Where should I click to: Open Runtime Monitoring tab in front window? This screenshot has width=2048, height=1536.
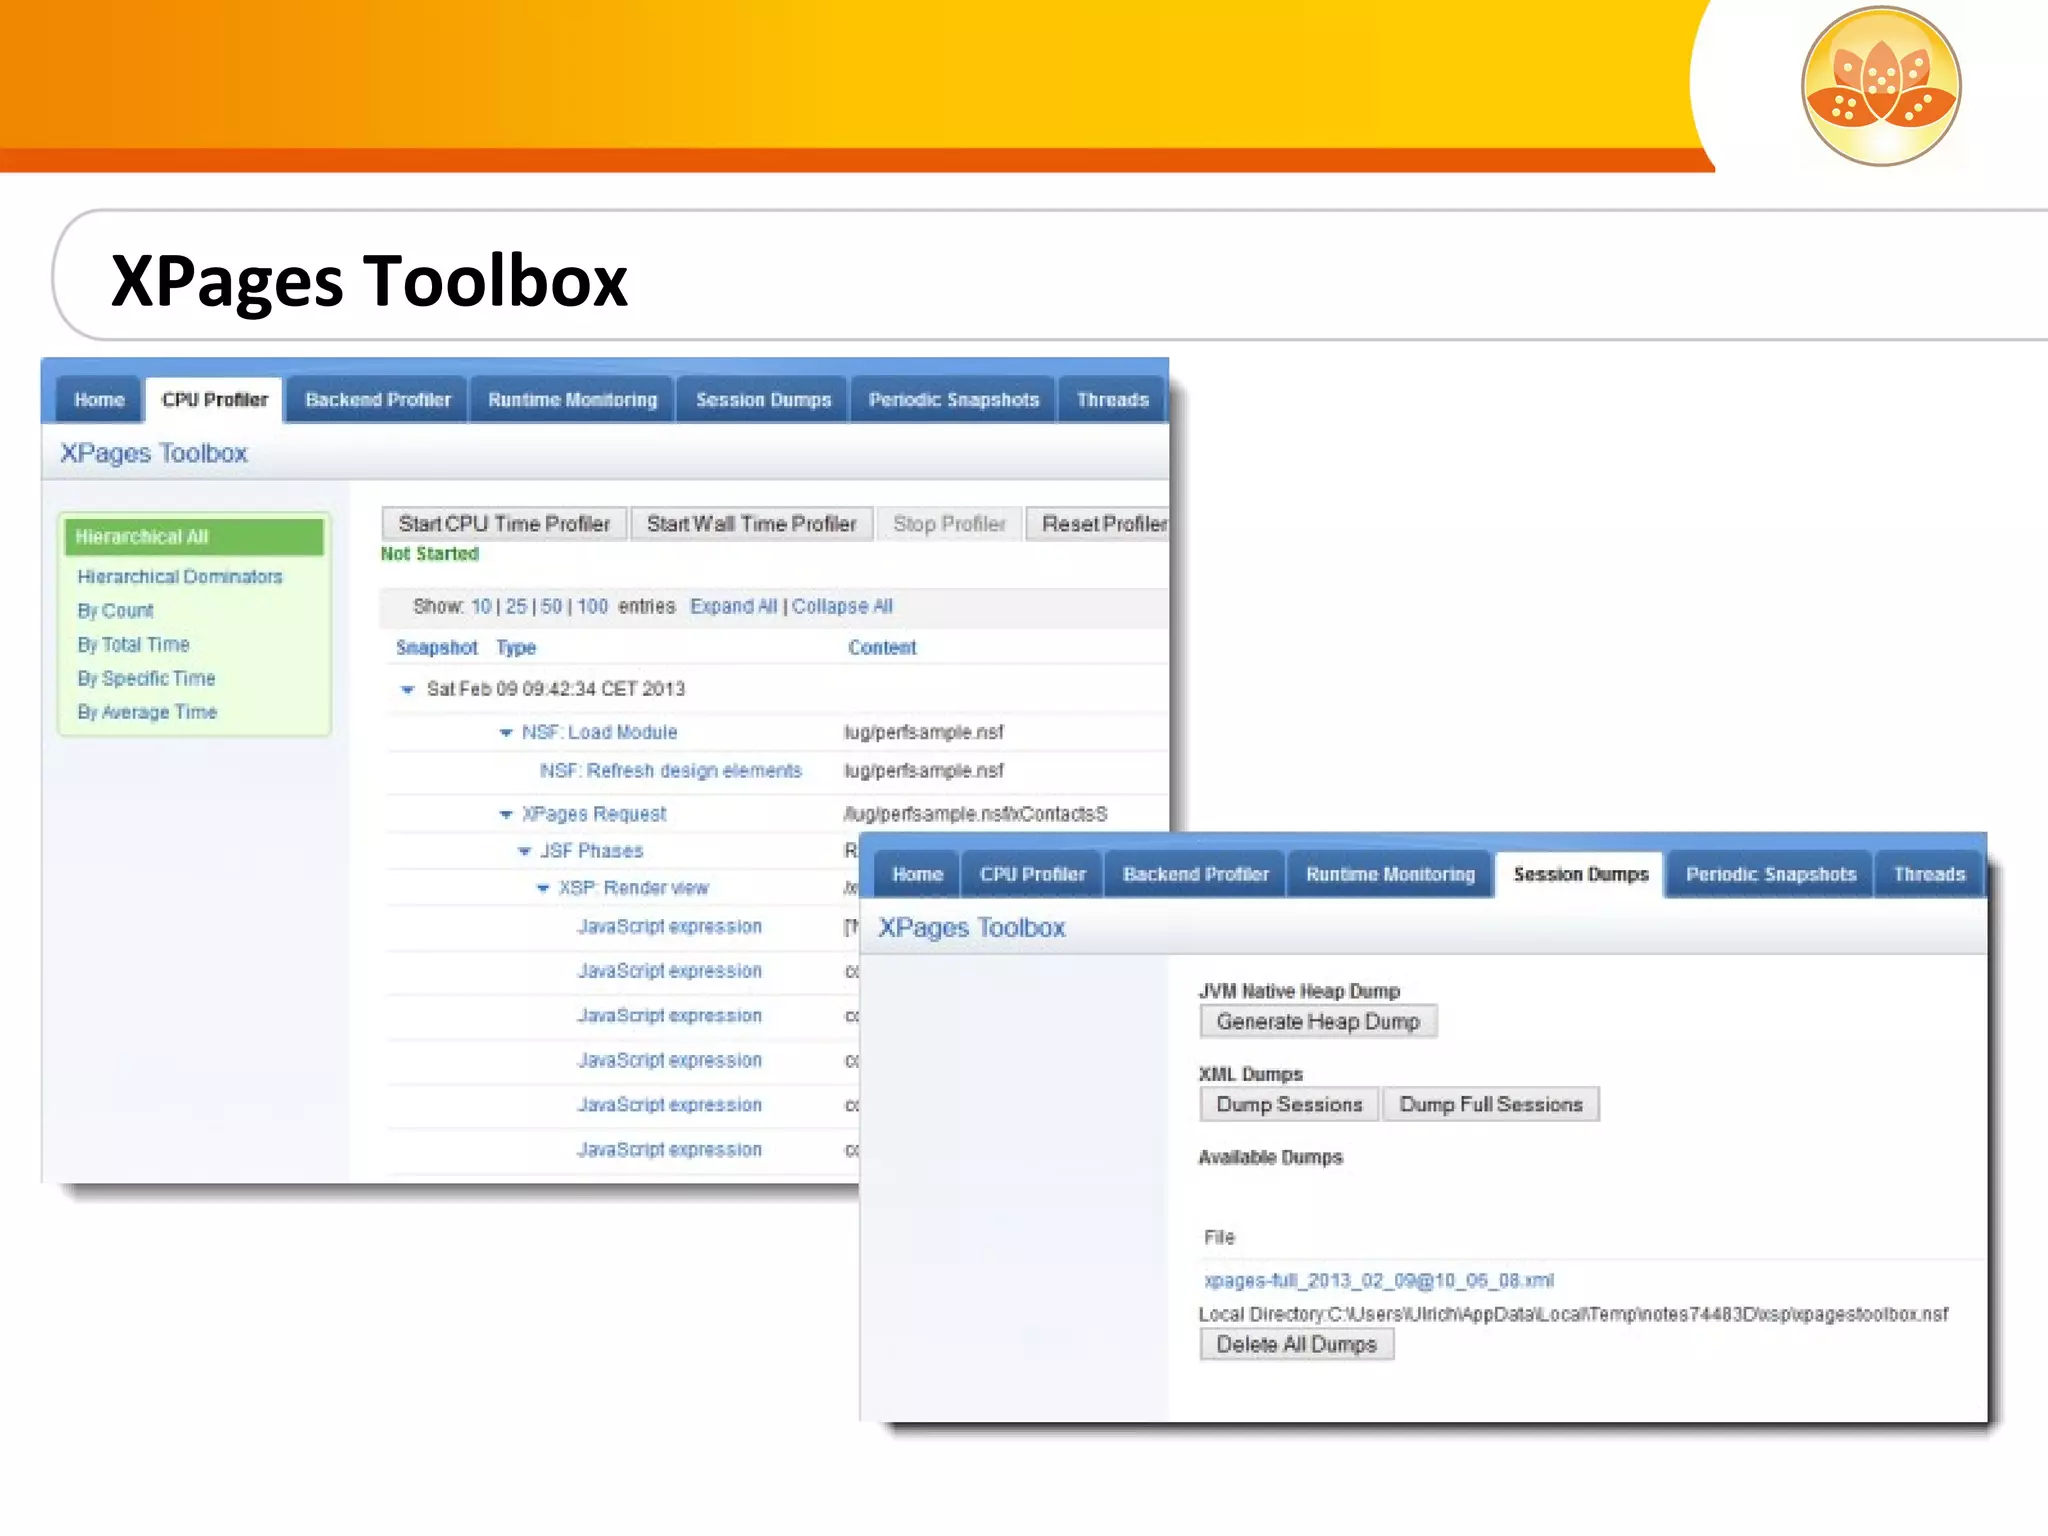pos(1390,874)
